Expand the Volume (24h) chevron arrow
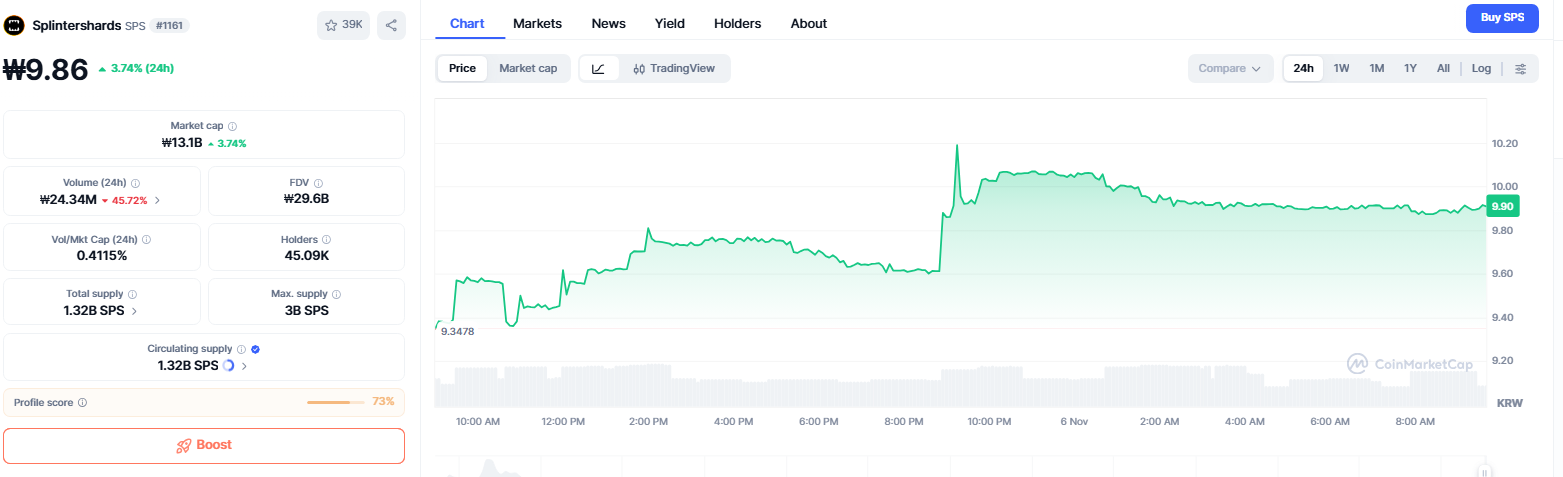This screenshot has height=477, width=1563. [157, 200]
